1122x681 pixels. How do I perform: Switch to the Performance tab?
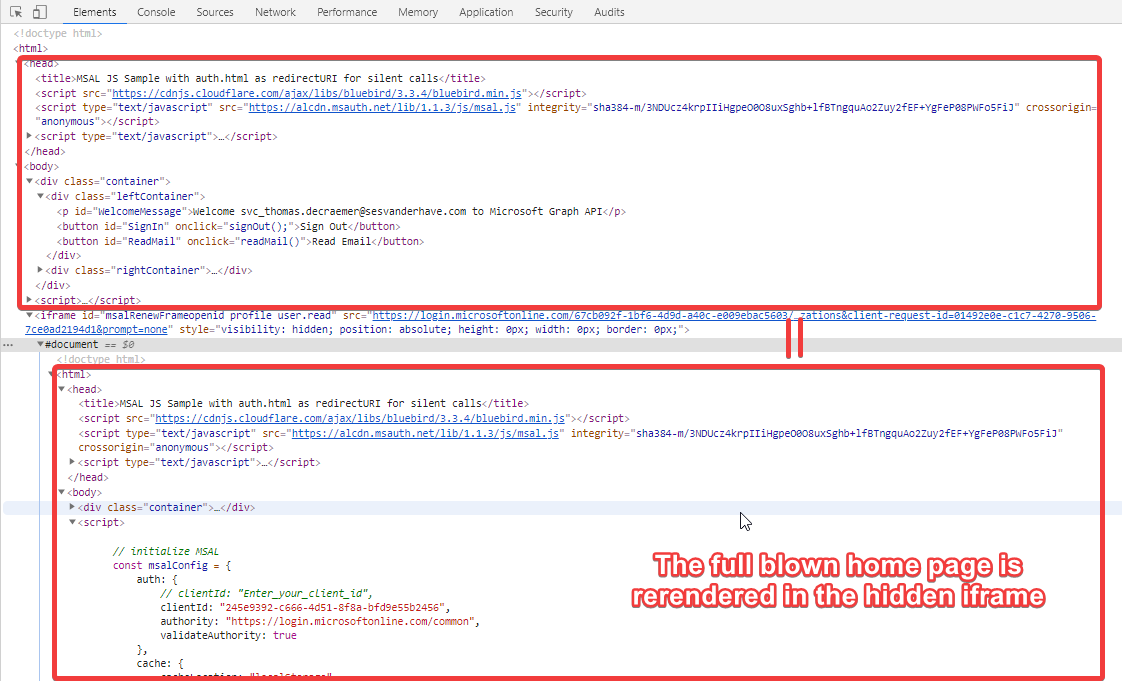(x=347, y=12)
